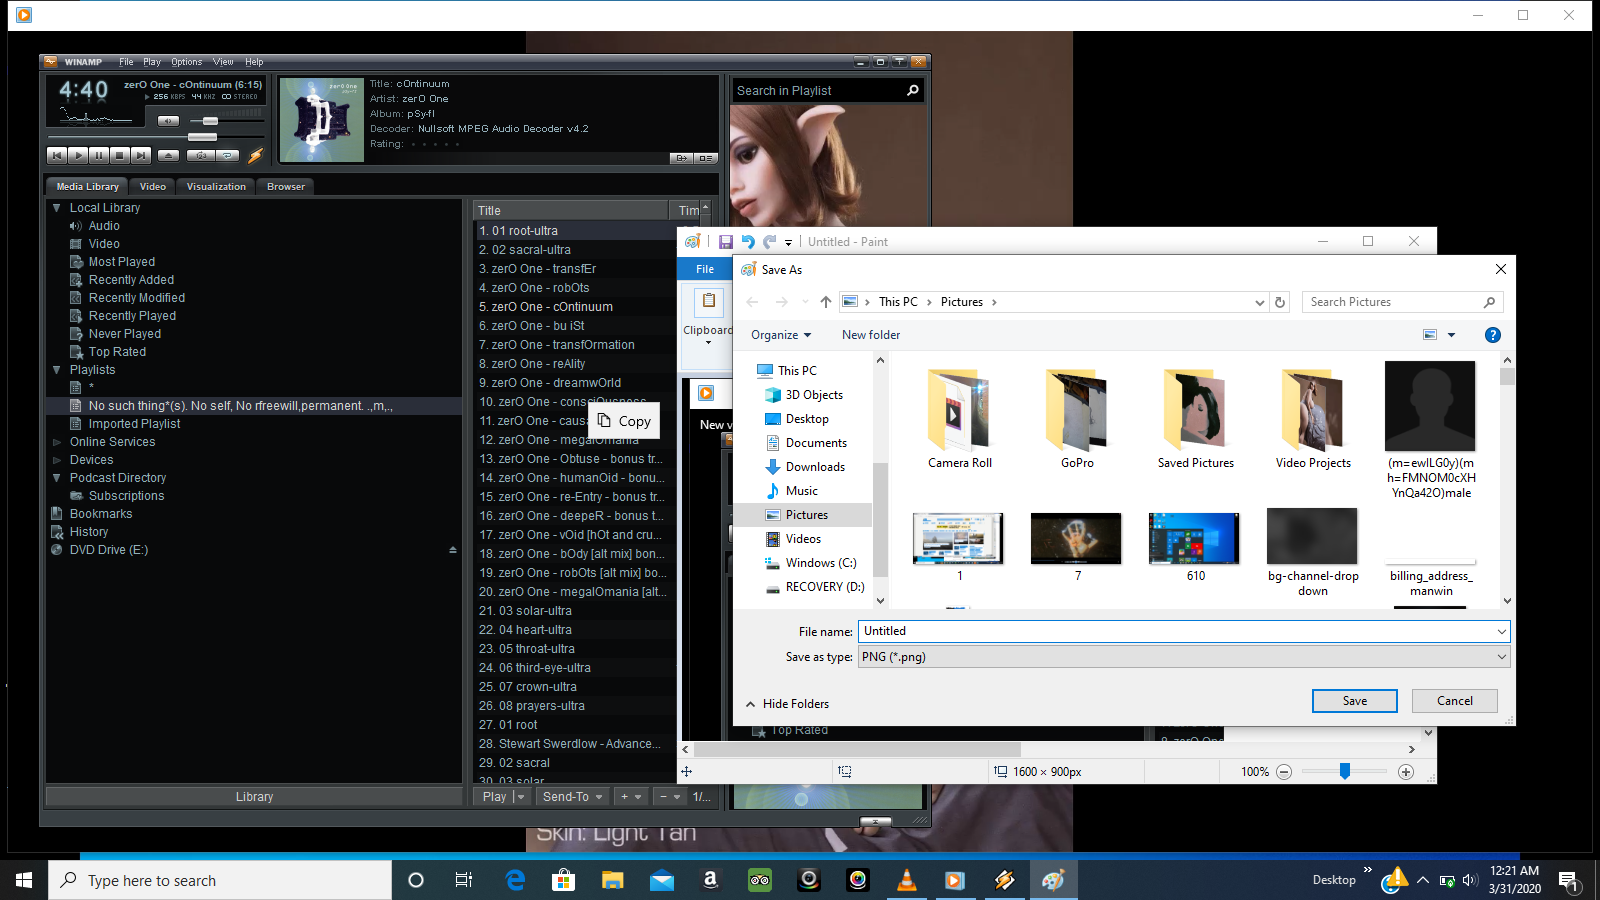Viewport: 1600px width, 900px height.
Task: Refresh the Save As folder view
Action: point(1280,302)
